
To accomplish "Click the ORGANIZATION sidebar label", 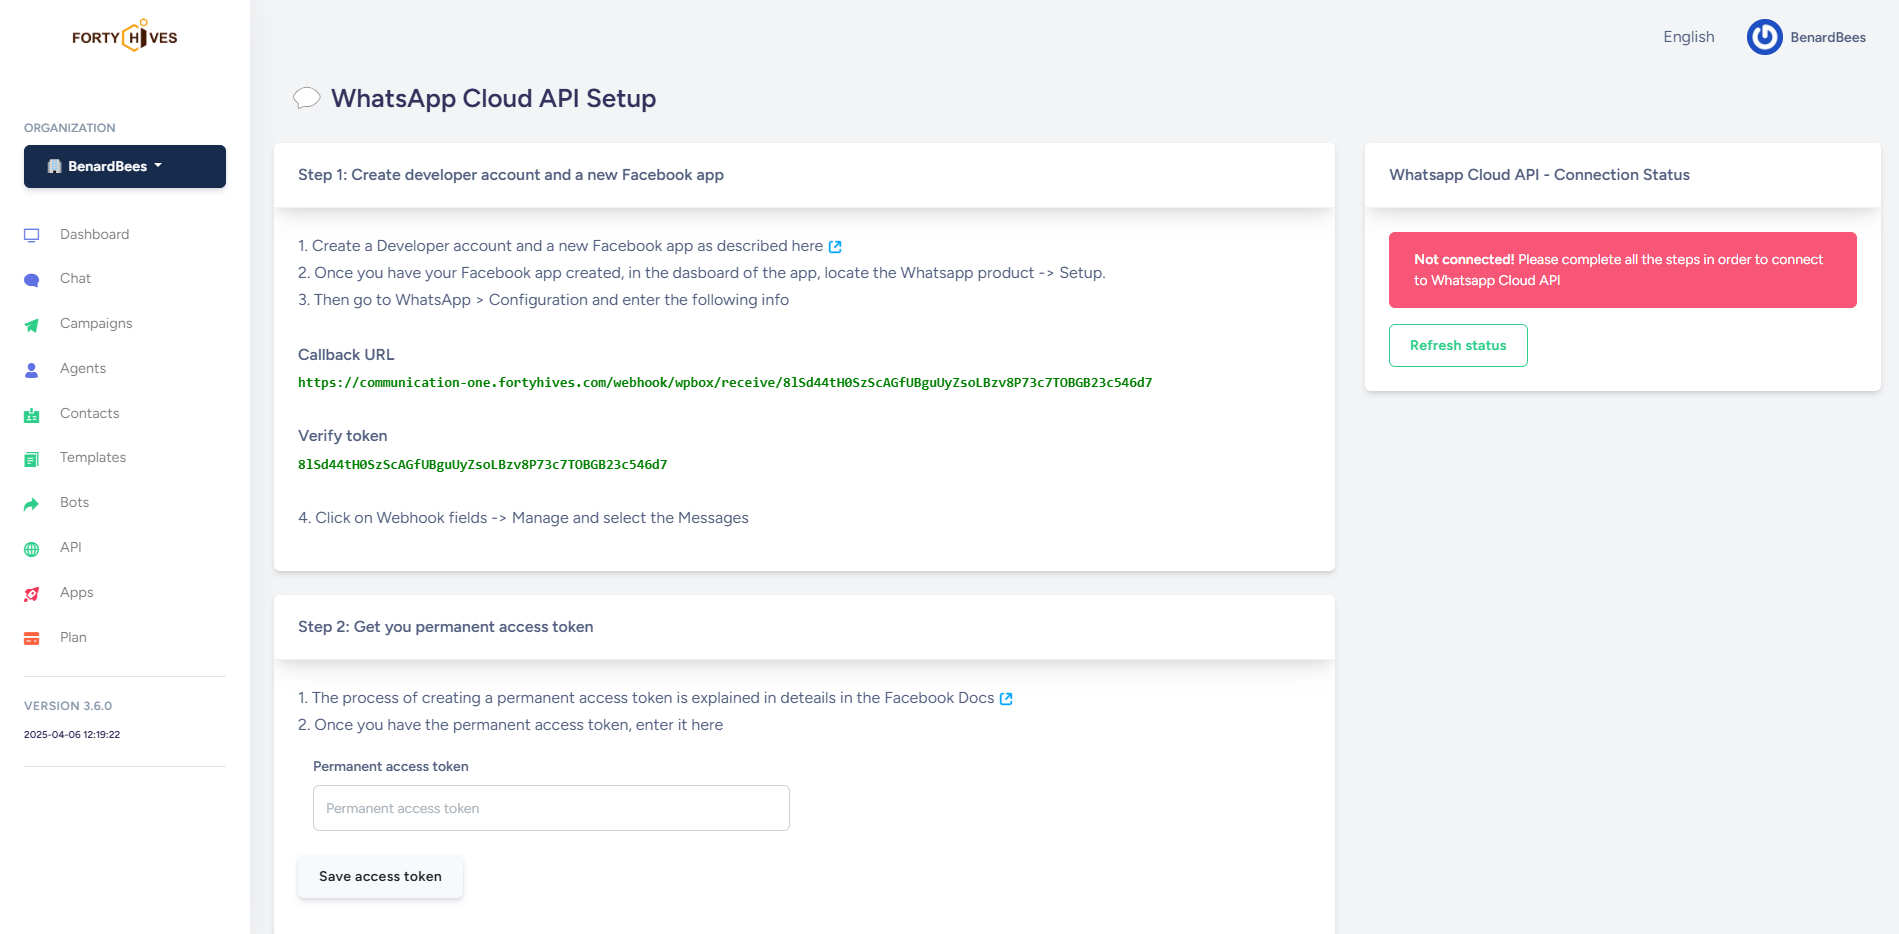I will (x=70, y=128).
